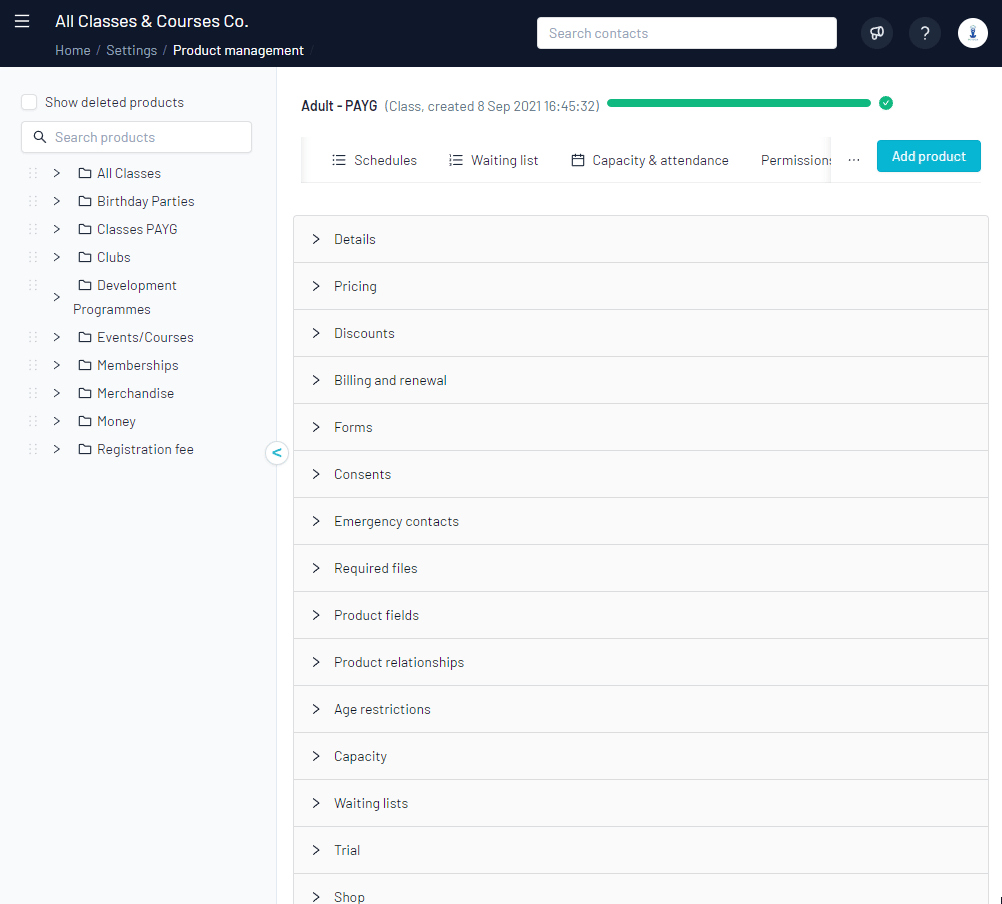Collapse the left sidebar using the arrow toggle
Viewport: 1002px width, 904px height.
pos(277,453)
